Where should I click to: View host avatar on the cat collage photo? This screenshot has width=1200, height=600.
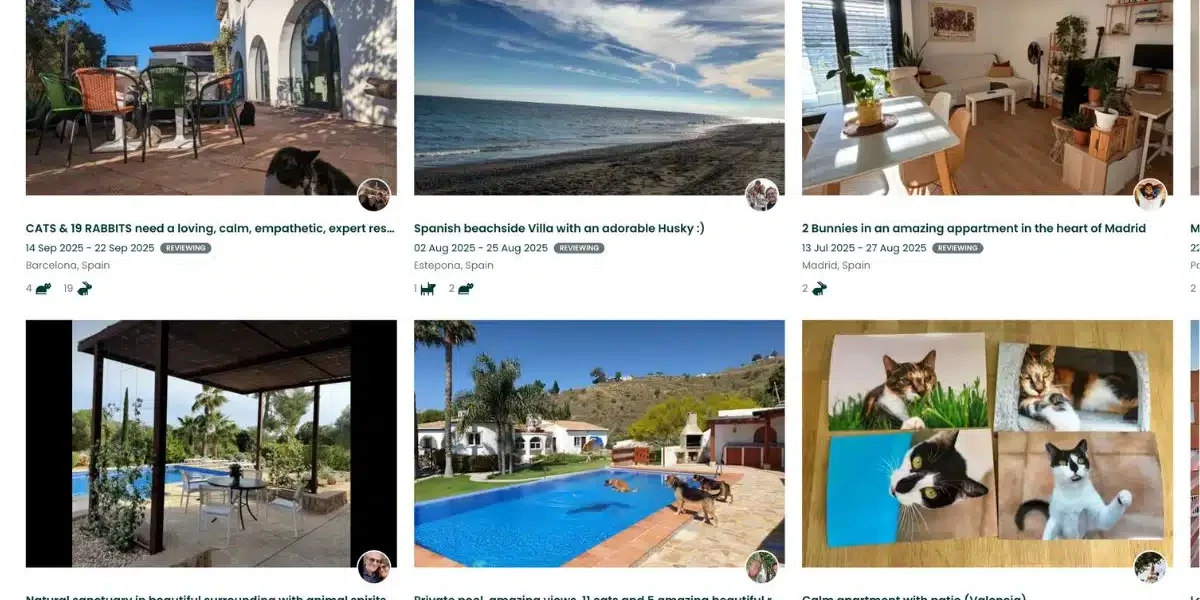tap(1150, 567)
